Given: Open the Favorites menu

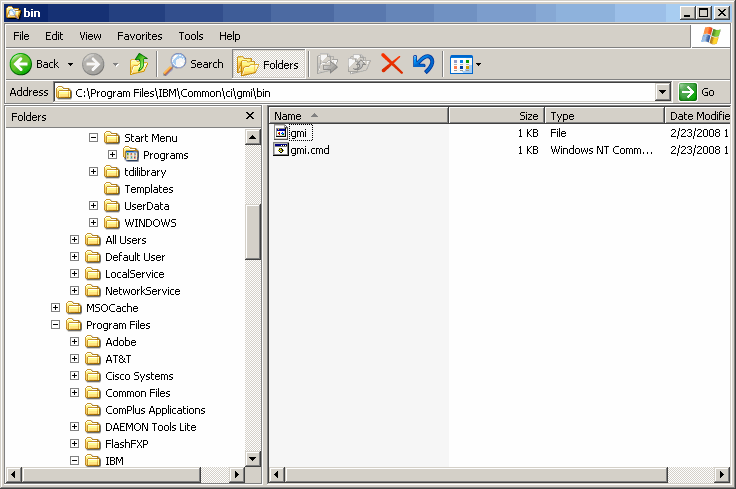Looking at the screenshot, I should coord(139,36).
